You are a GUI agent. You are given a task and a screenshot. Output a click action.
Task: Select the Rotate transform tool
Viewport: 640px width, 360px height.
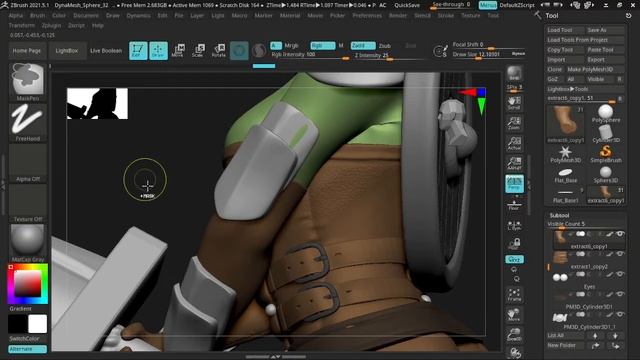[x=219, y=51]
